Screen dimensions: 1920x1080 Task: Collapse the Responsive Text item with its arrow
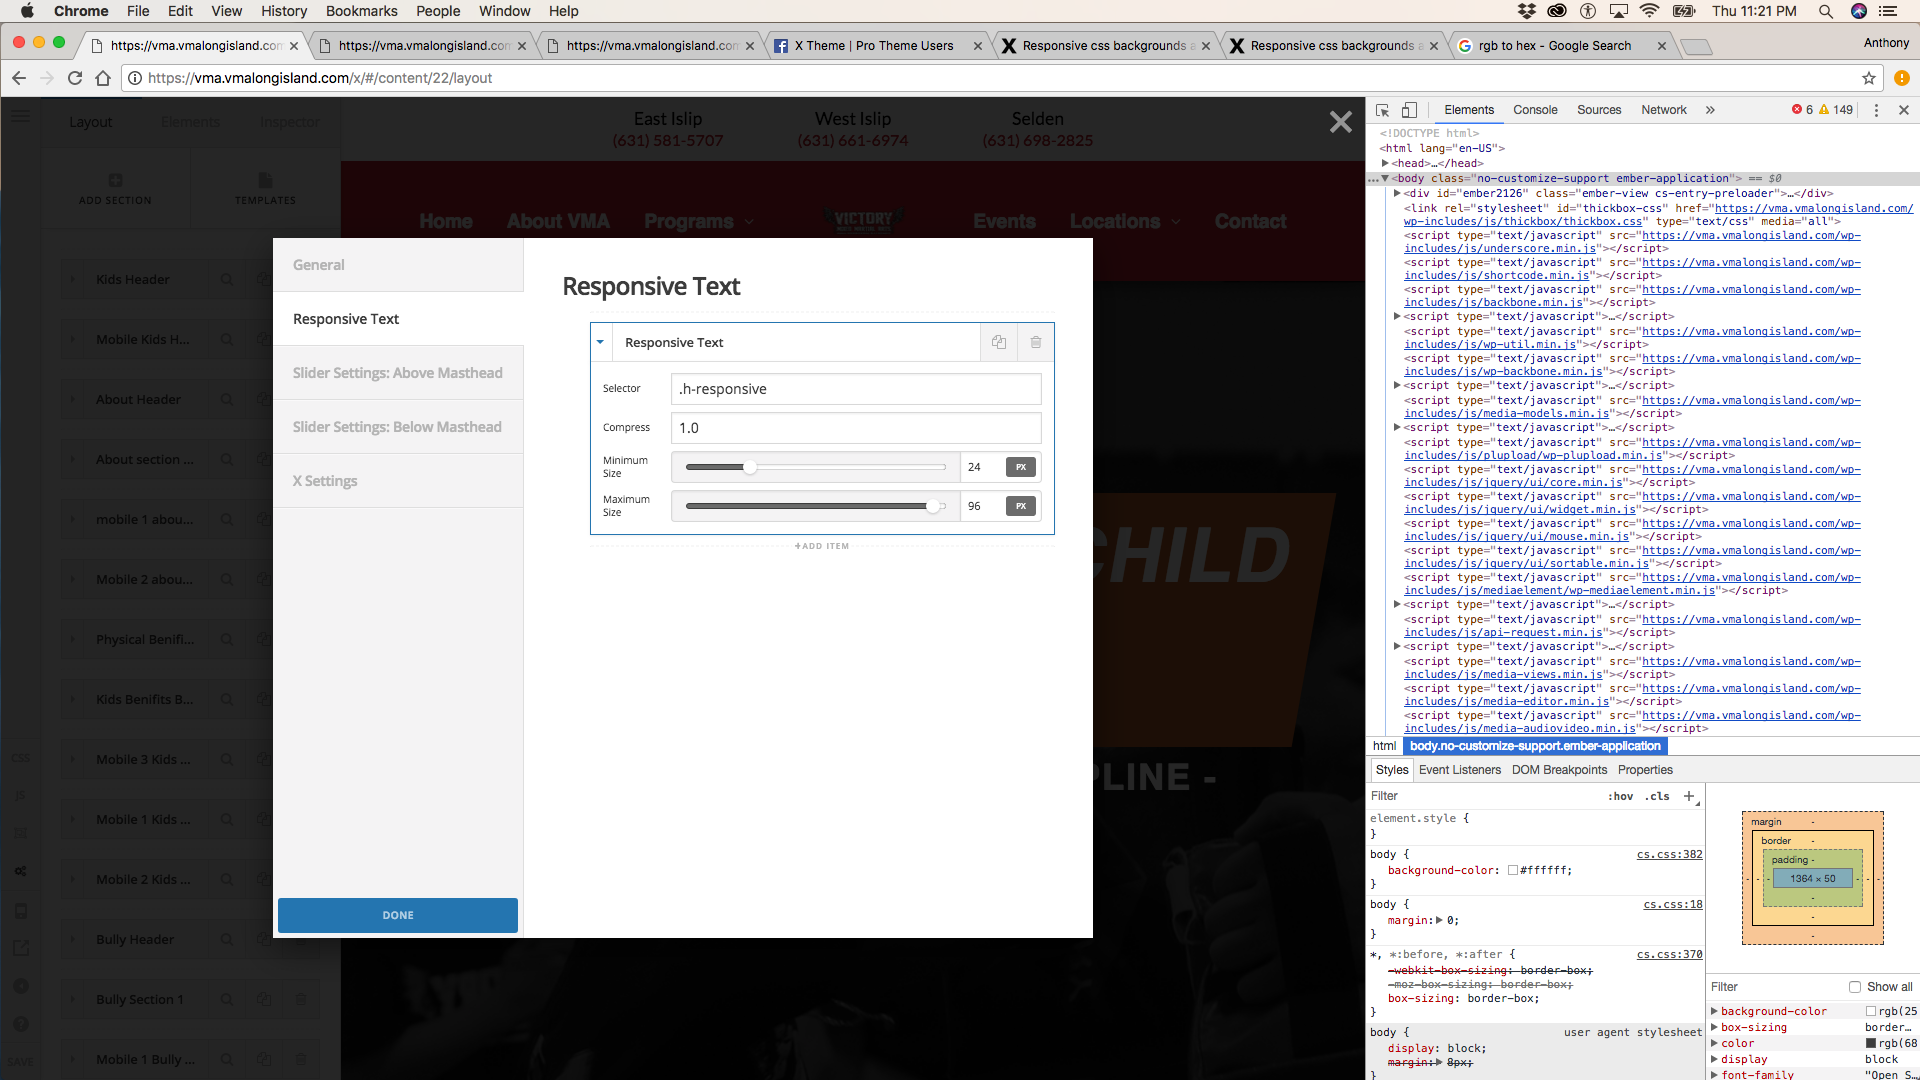(600, 342)
